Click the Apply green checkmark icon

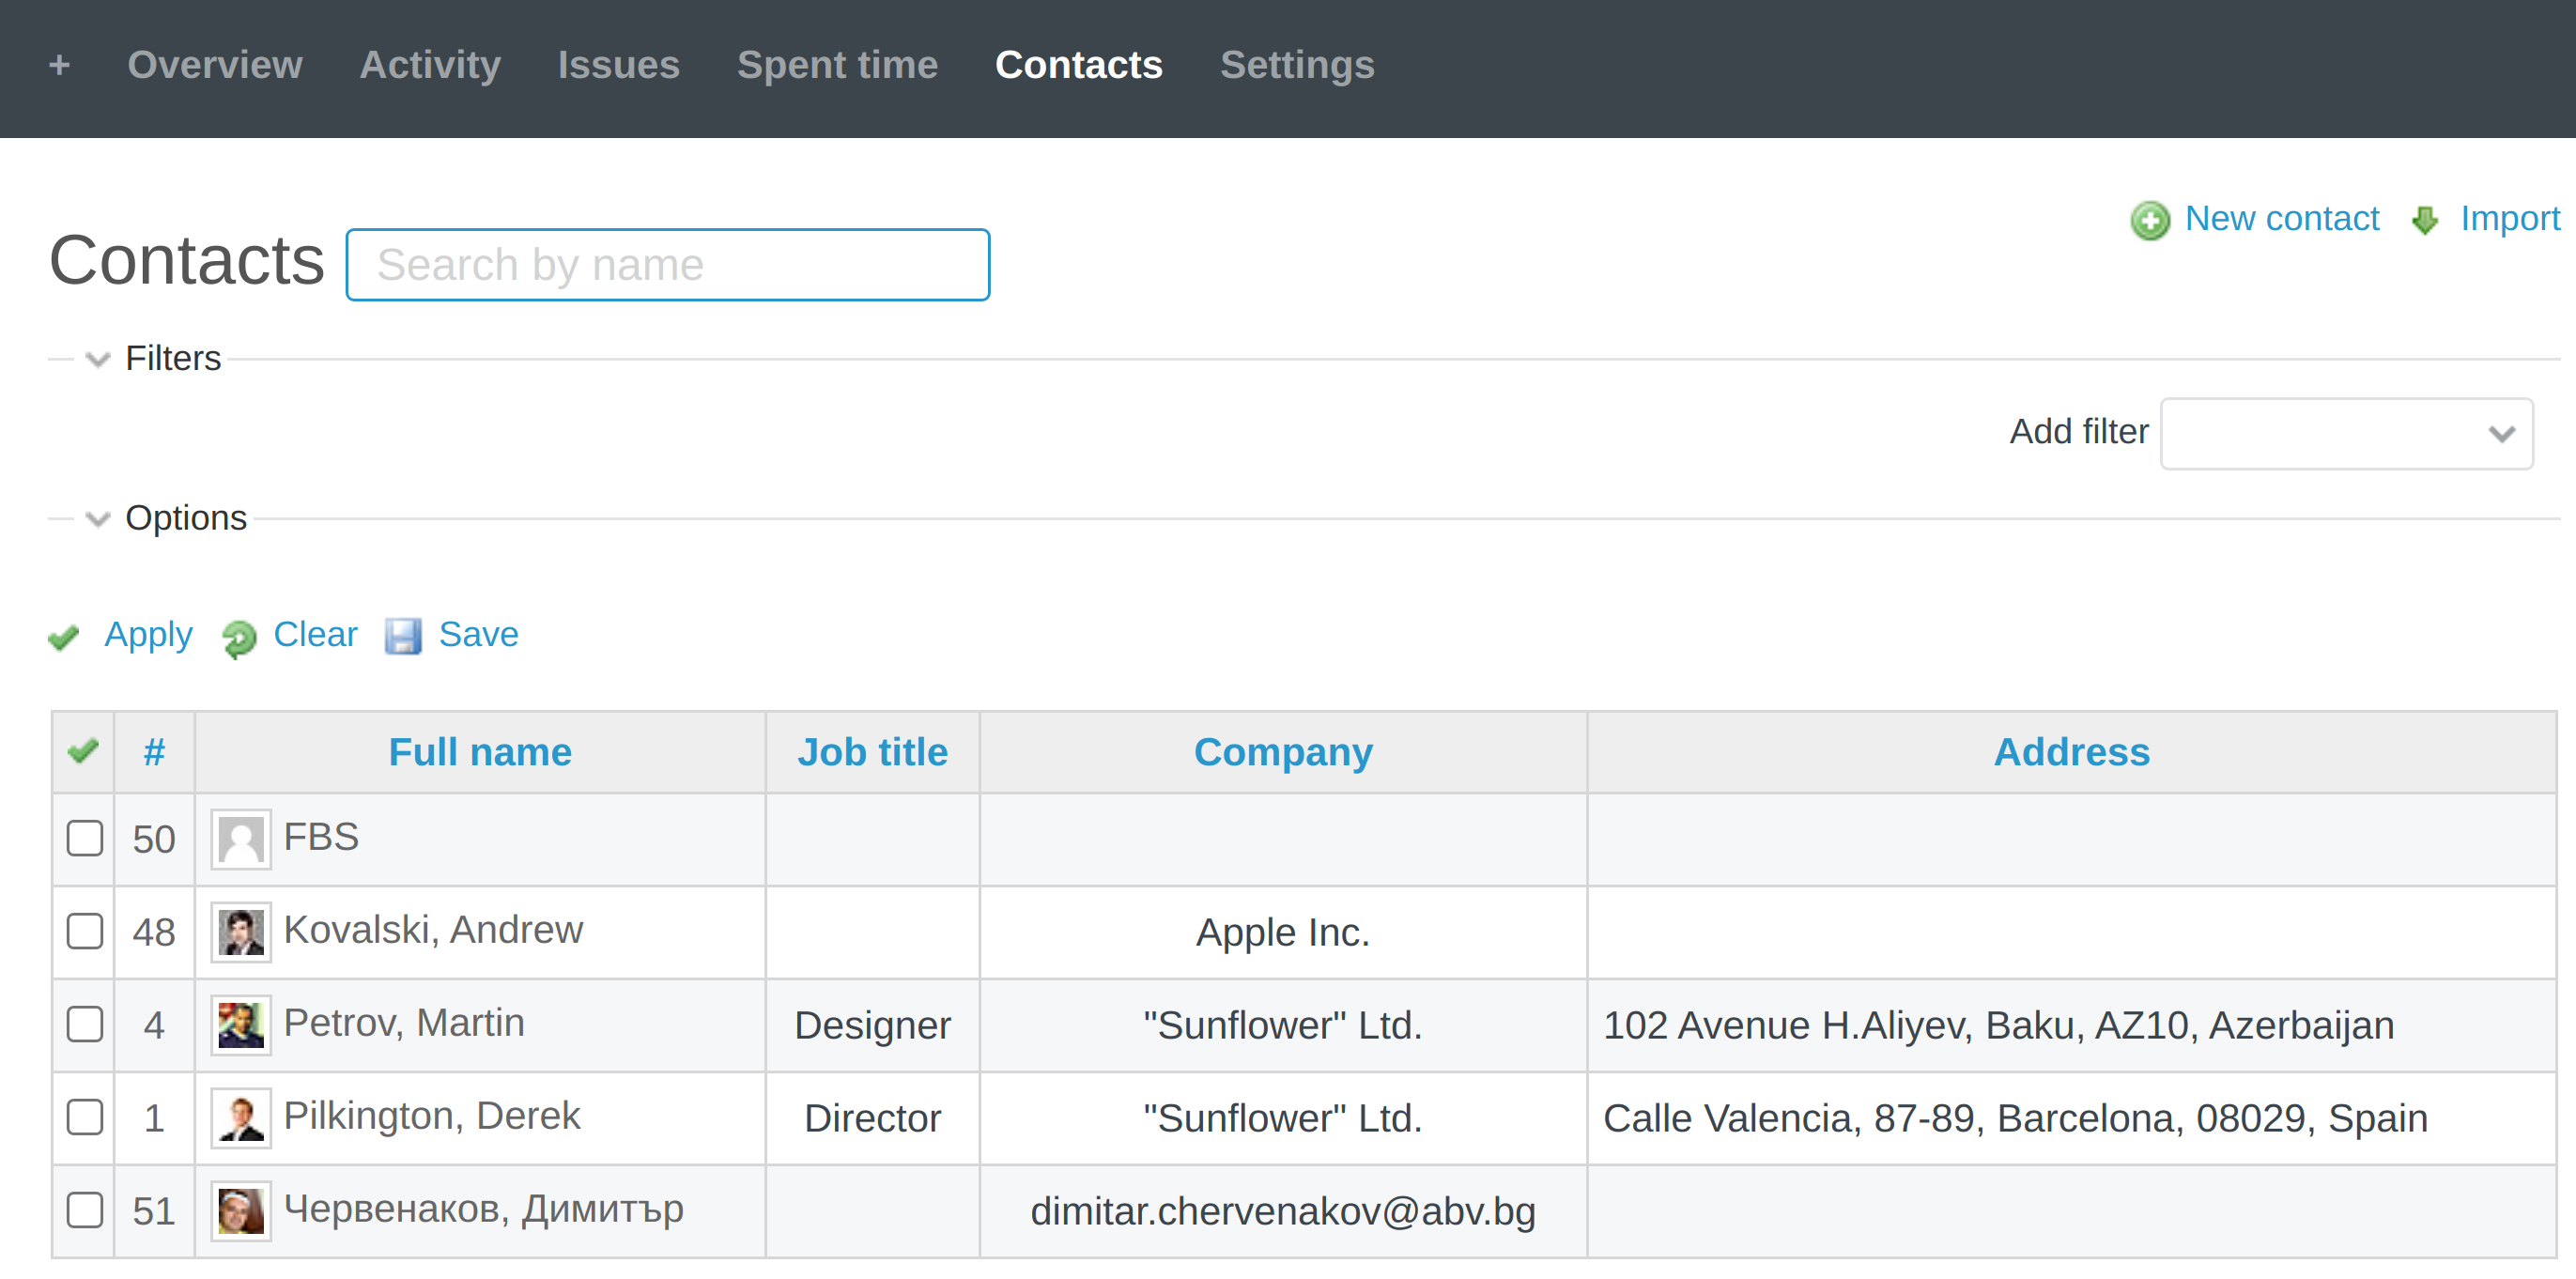[64, 637]
